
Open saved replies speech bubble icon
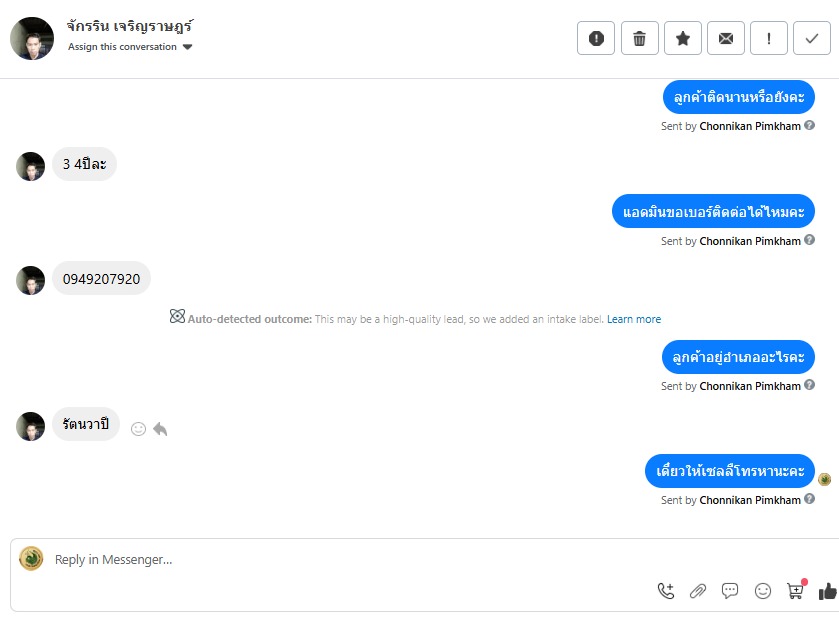pos(730,591)
